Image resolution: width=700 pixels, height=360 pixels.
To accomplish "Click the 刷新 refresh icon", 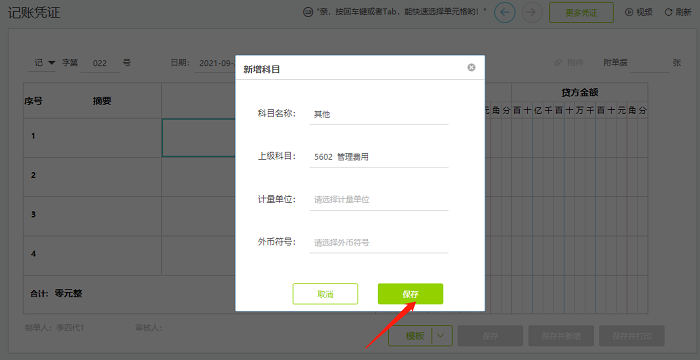I will click(669, 13).
